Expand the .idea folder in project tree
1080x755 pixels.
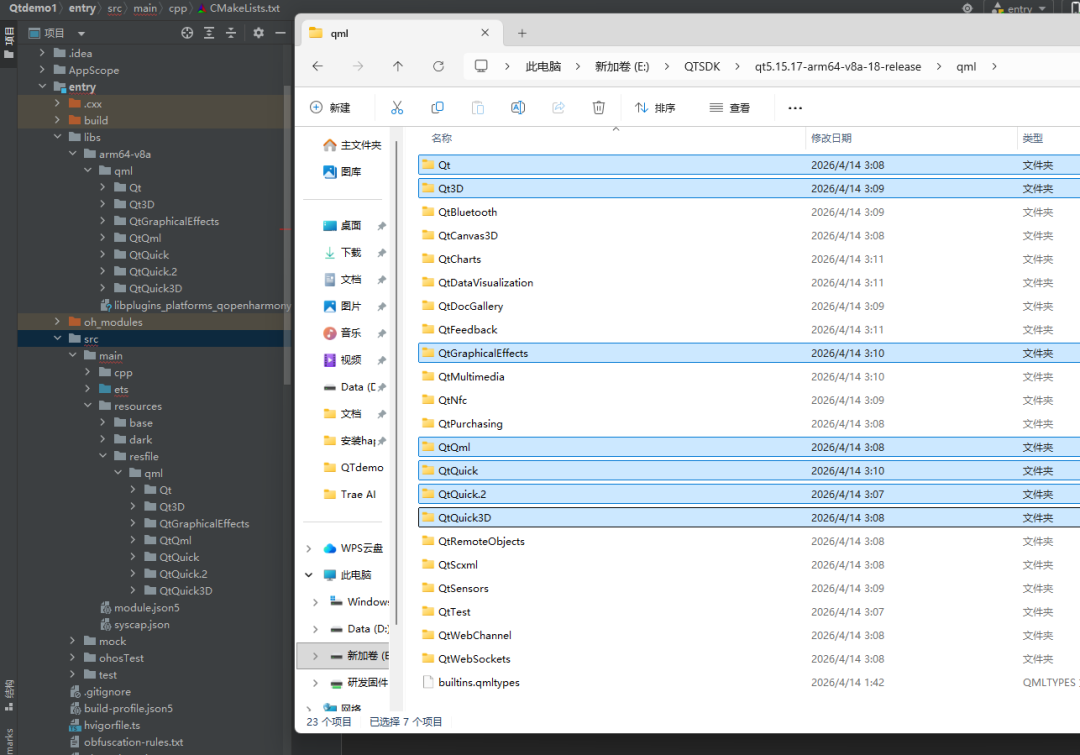click(42, 52)
